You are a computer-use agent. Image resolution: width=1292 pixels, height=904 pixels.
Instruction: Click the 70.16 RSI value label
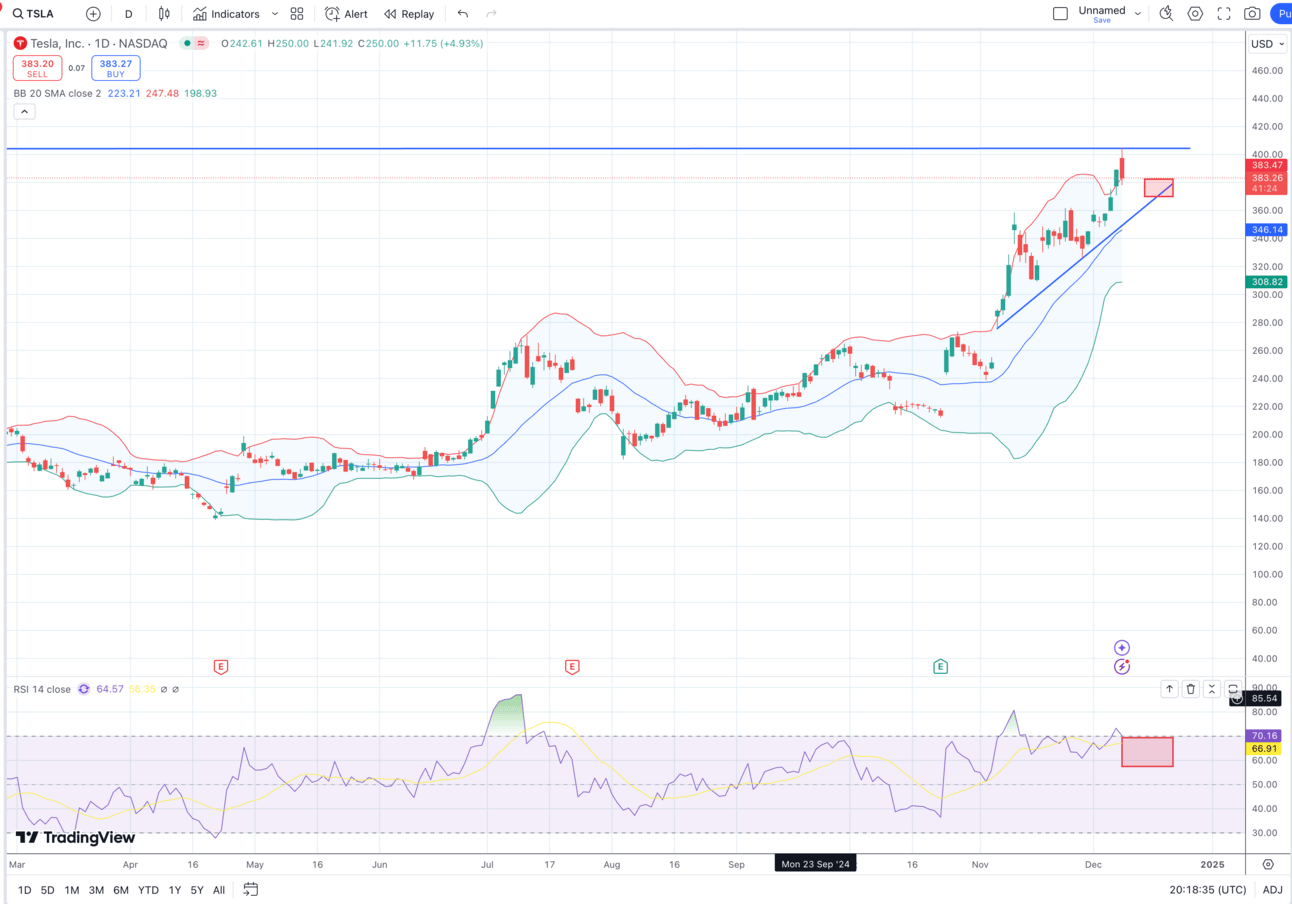click(1265, 736)
